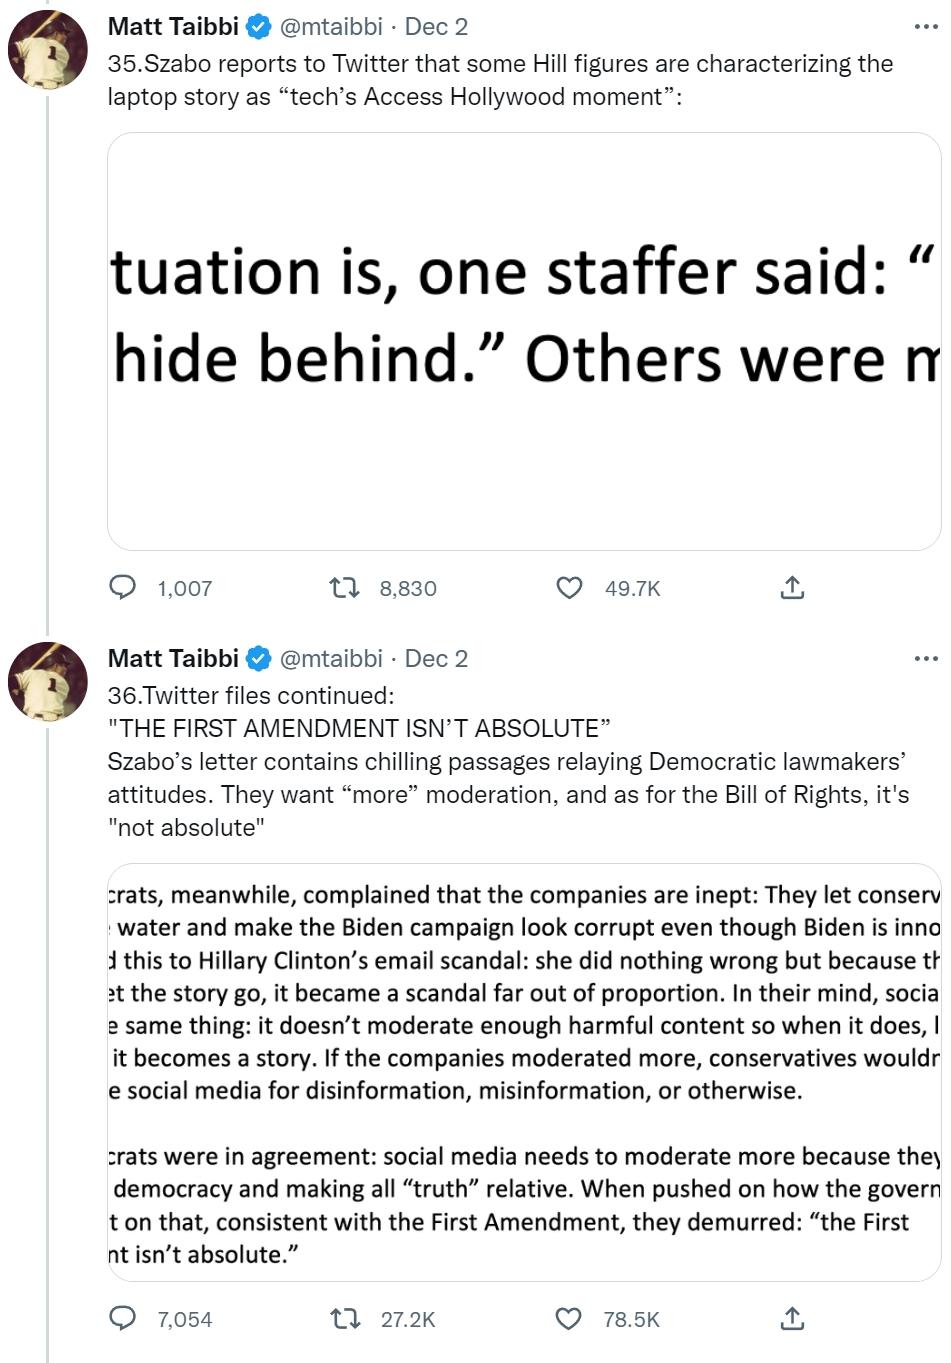This screenshot has height=1363, width=951.
Task: Click the retweet icon on tweet 36
Action: (x=345, y=1319)
